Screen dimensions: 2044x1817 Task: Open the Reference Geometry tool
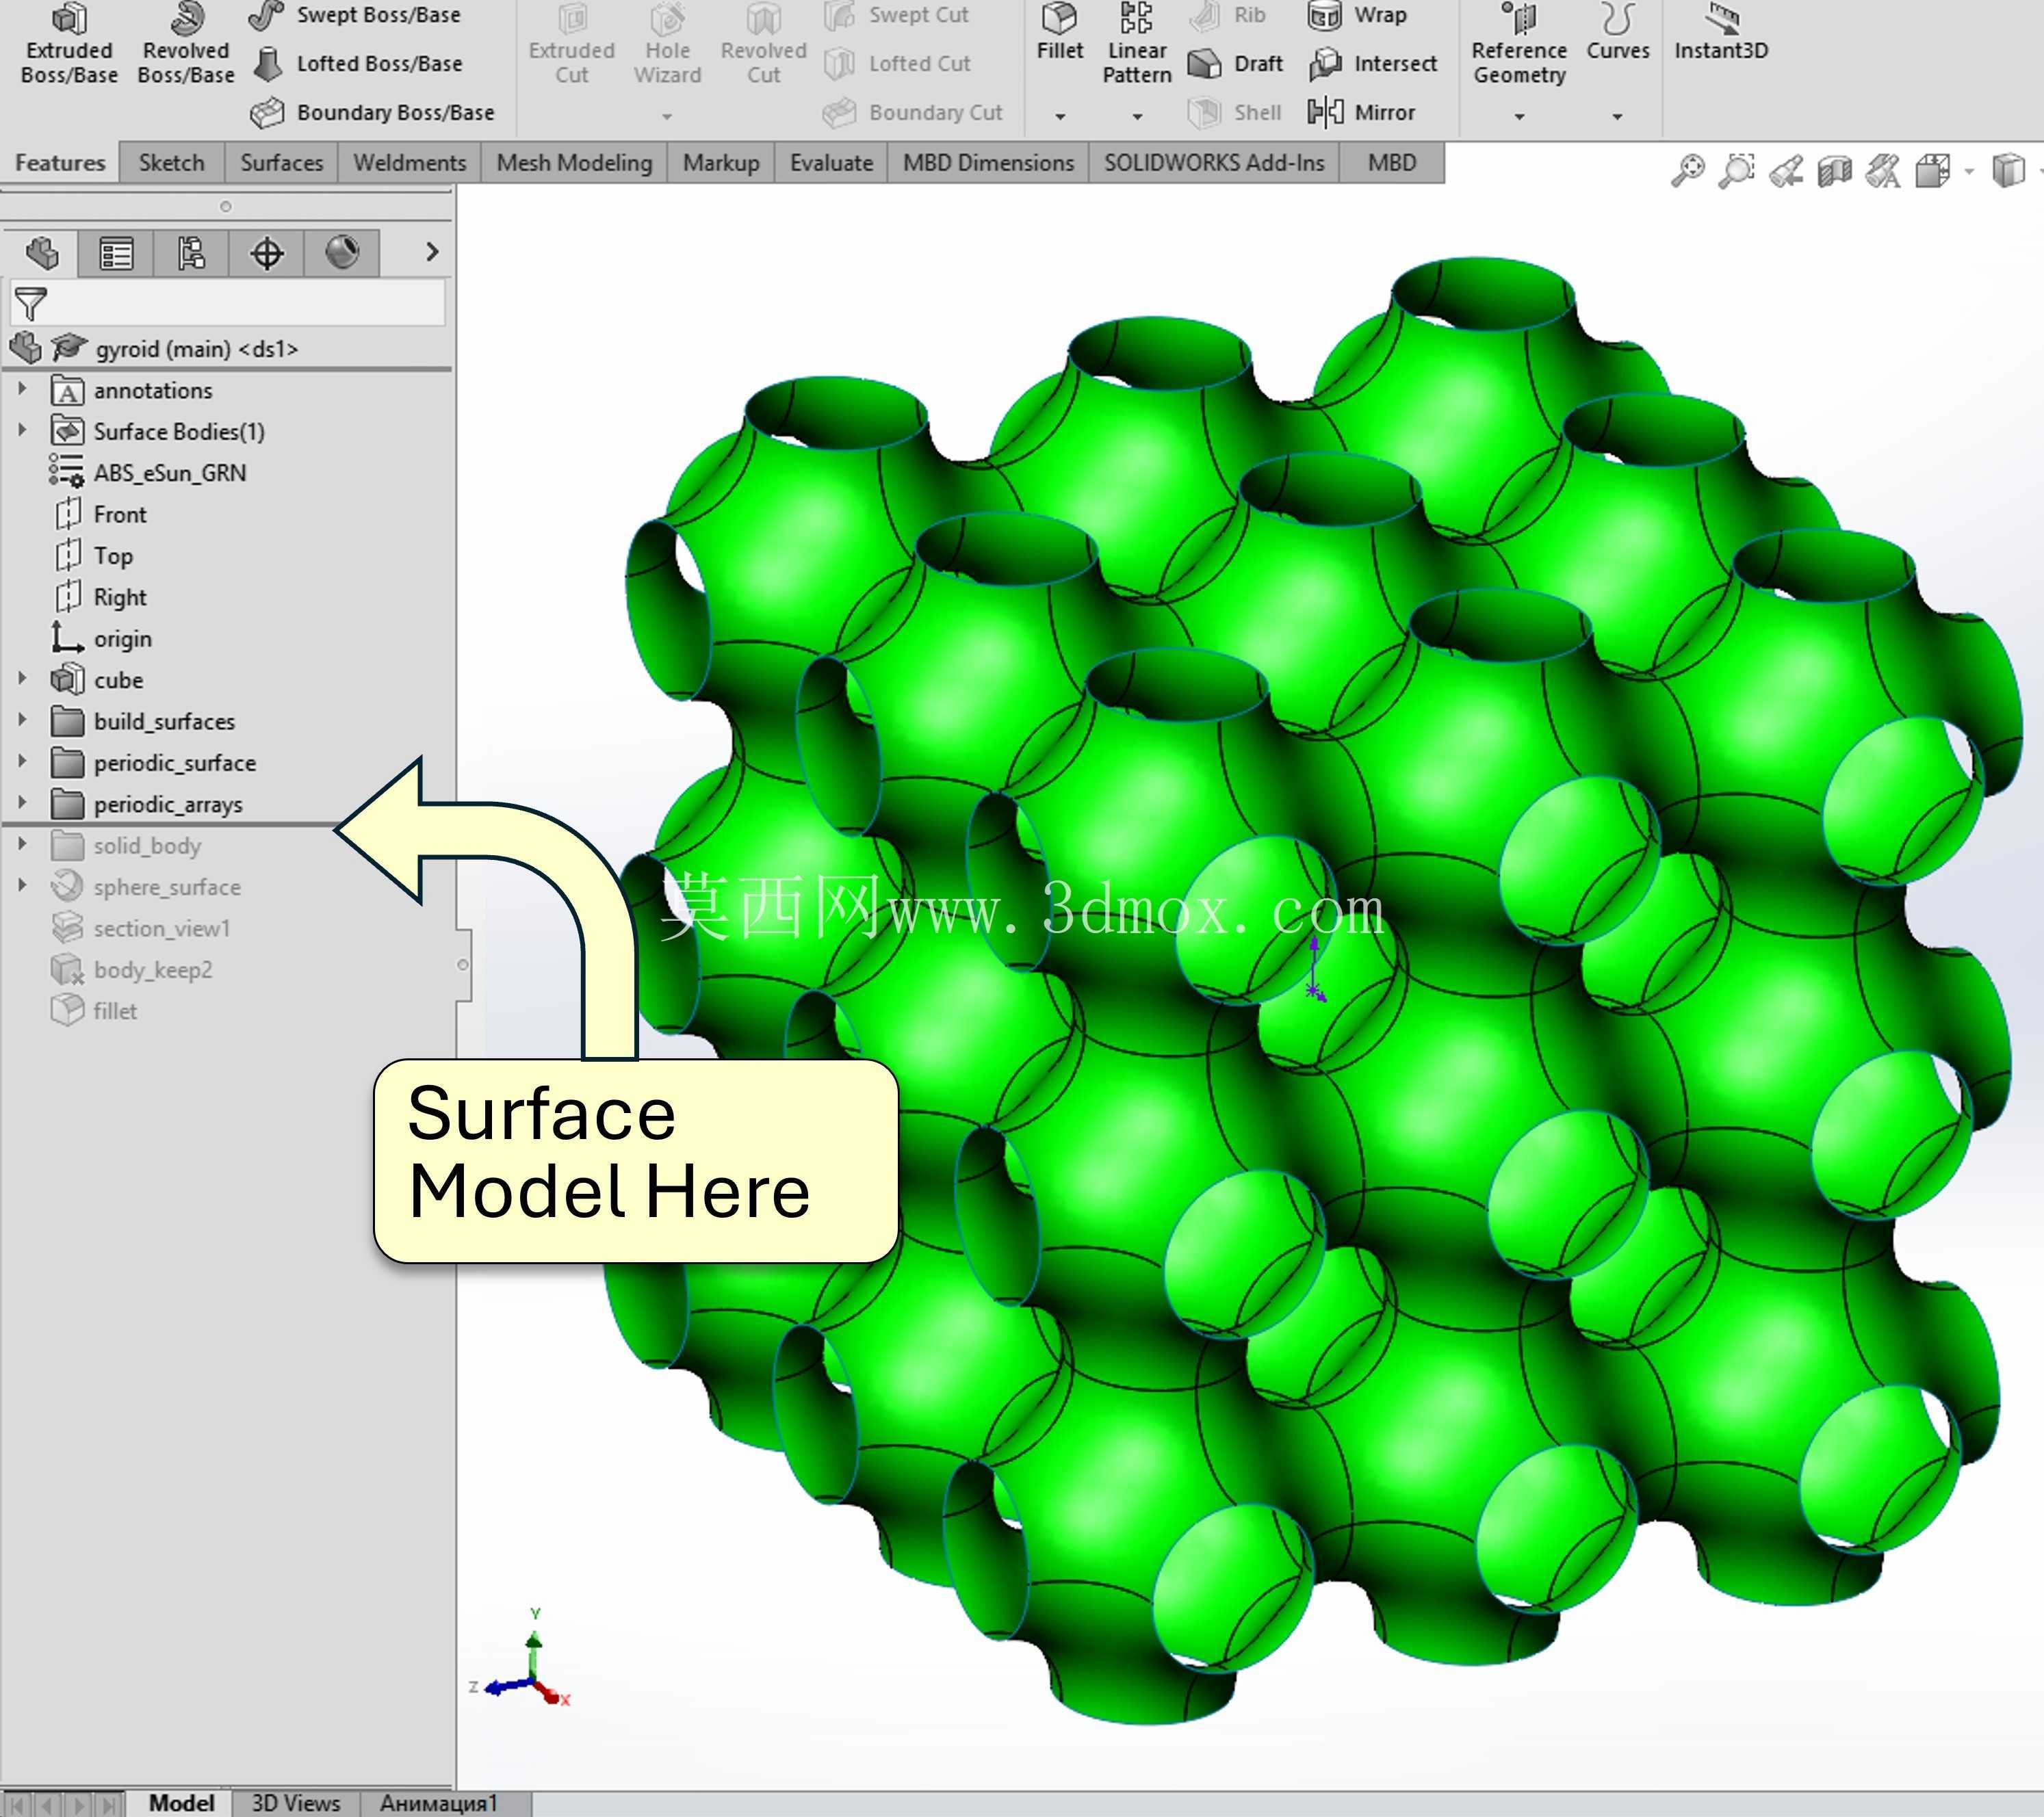click(x=1519, y=43)
